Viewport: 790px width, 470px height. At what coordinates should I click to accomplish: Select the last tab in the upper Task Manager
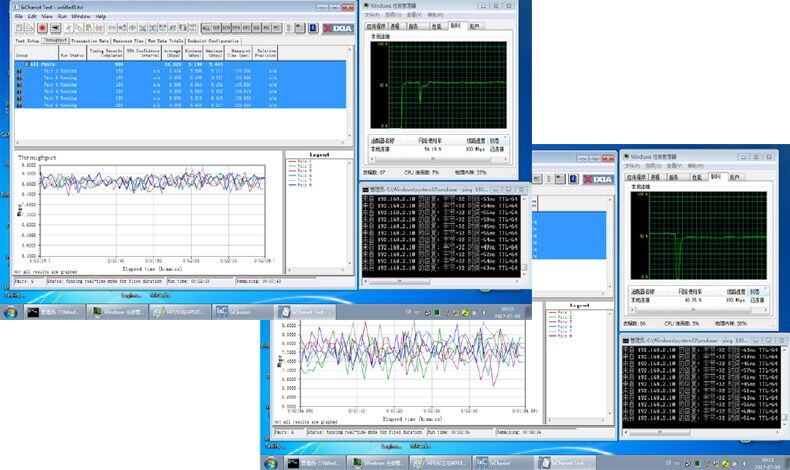click(x=474, y=26)
